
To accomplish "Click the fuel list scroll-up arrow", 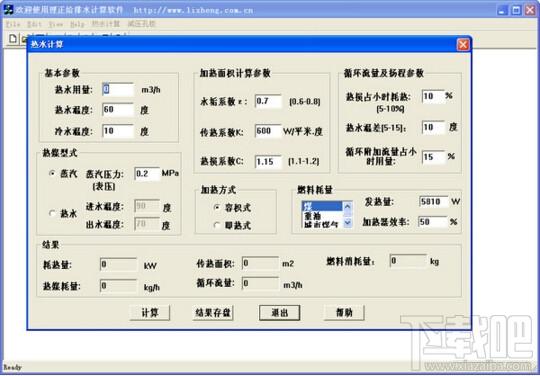I will click(347, 206).
